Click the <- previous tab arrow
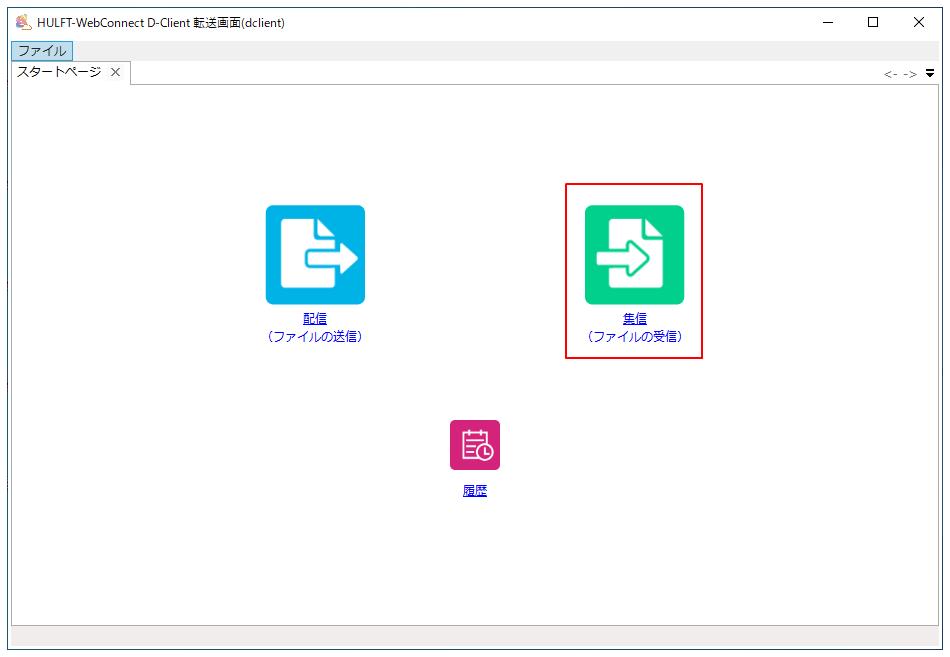 click(891, 74)
